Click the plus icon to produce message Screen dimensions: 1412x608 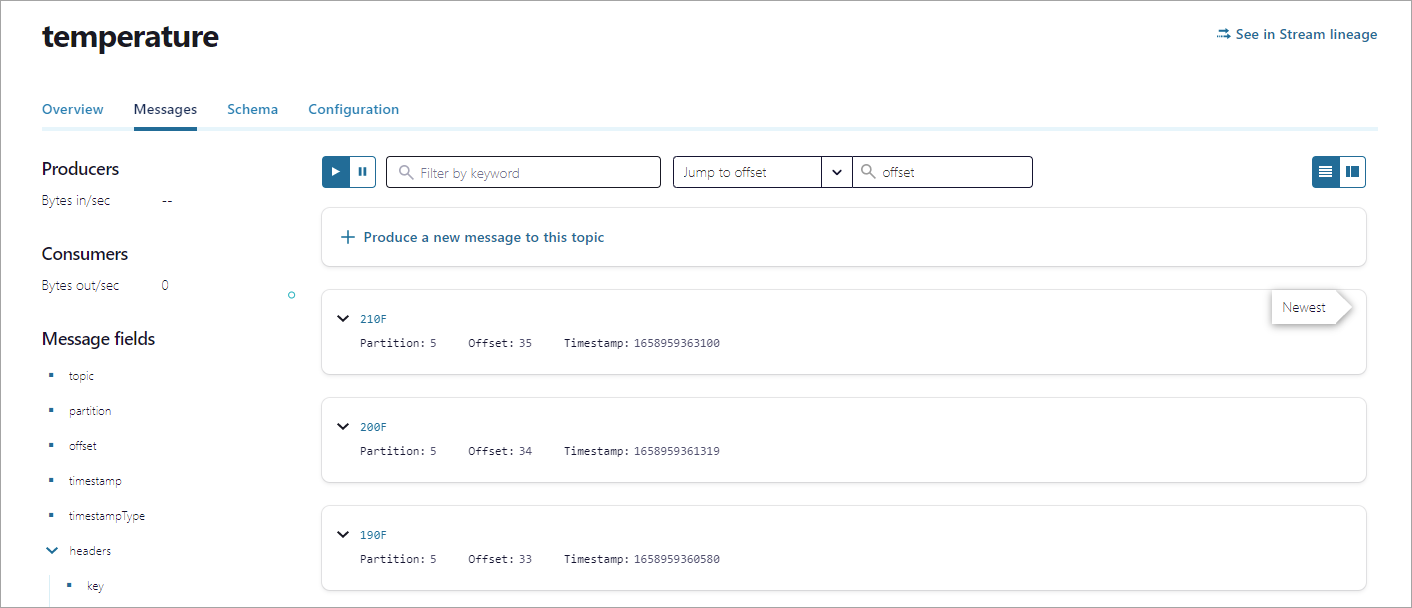[348, 238]
